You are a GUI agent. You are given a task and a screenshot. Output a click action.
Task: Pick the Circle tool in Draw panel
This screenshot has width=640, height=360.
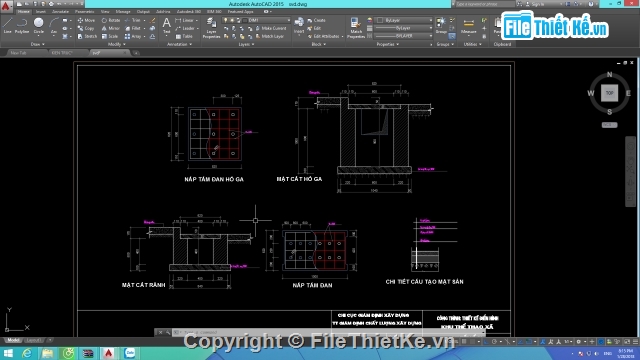click(38, 25)
